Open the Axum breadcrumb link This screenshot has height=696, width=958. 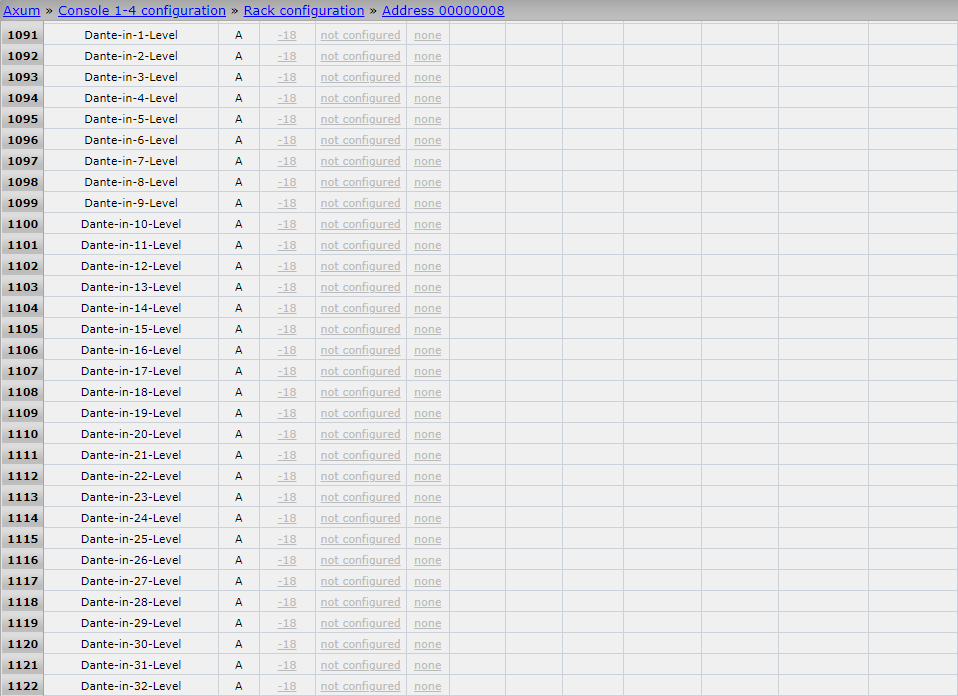pos(21,11)
